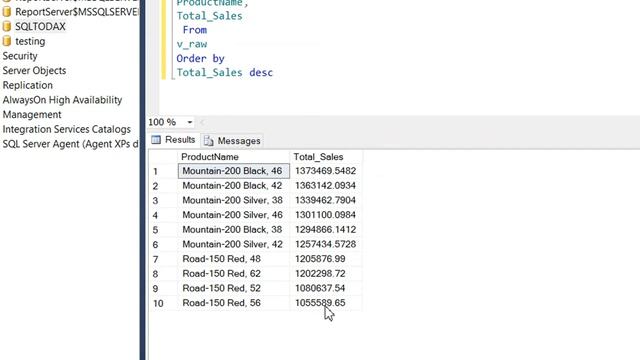640x360 pixels.
Task: Select cell Mountain-200 Black, 46
Action: pyautogui.click(x=233, y=171)
